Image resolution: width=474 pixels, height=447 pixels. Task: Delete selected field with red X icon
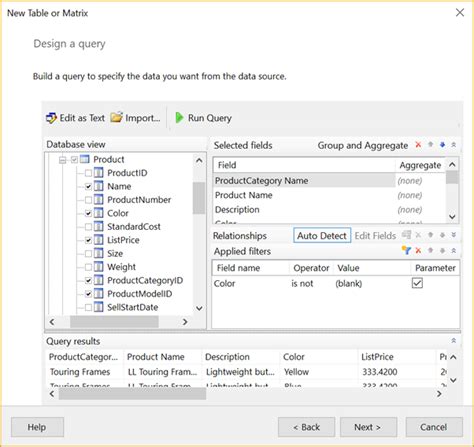pyautogui.click(x=418, y=145)
